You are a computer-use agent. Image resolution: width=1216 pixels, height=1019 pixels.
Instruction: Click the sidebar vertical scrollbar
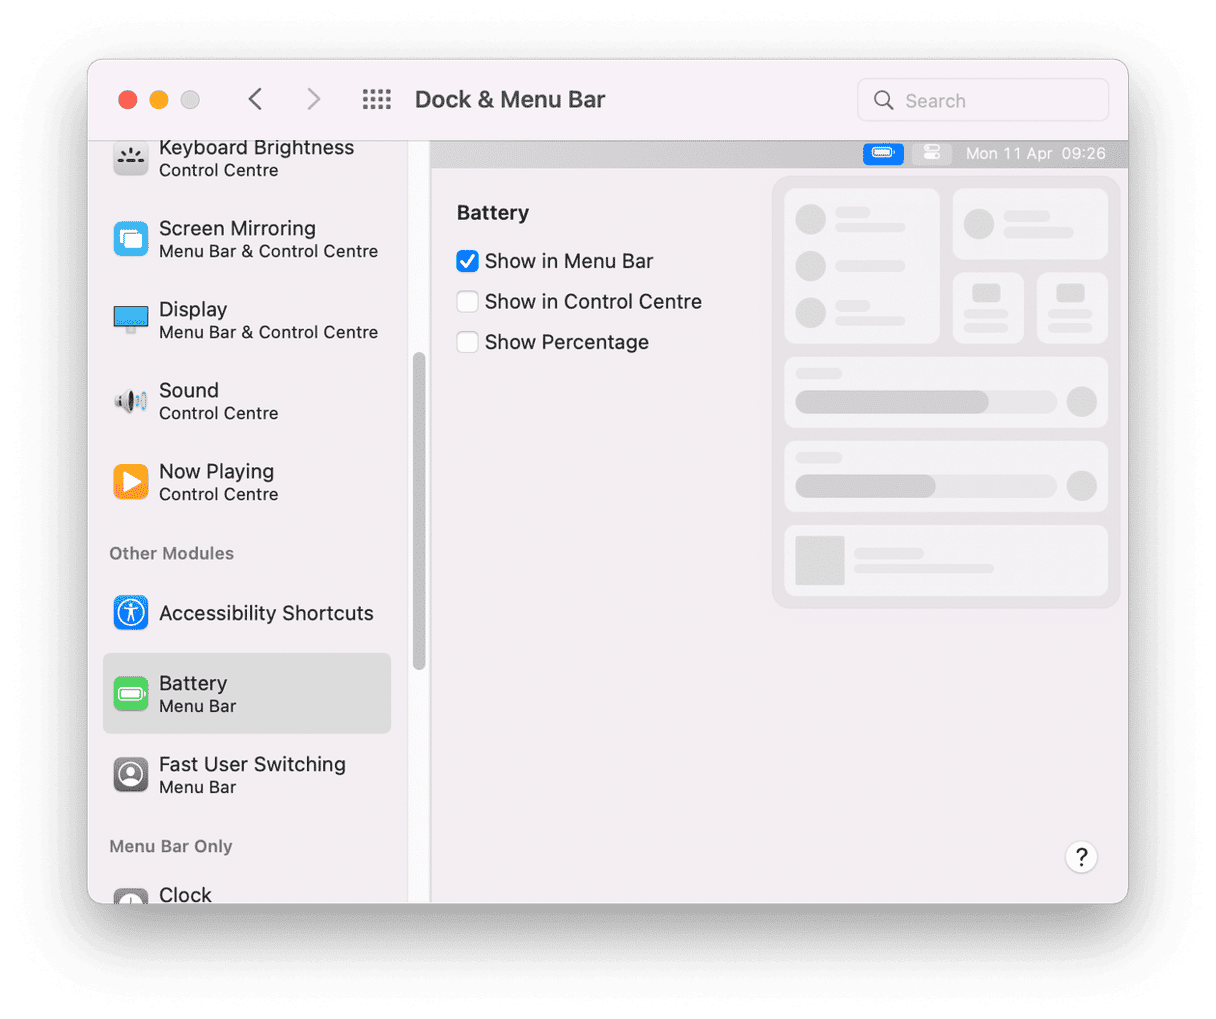pyautogui.click(x=419, y=511)
